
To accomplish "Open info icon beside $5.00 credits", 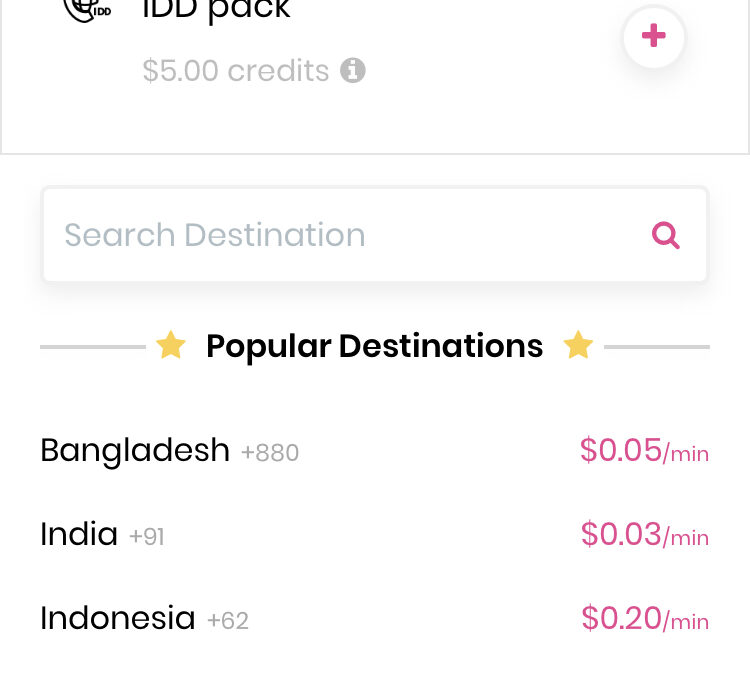I will [353, 71].
